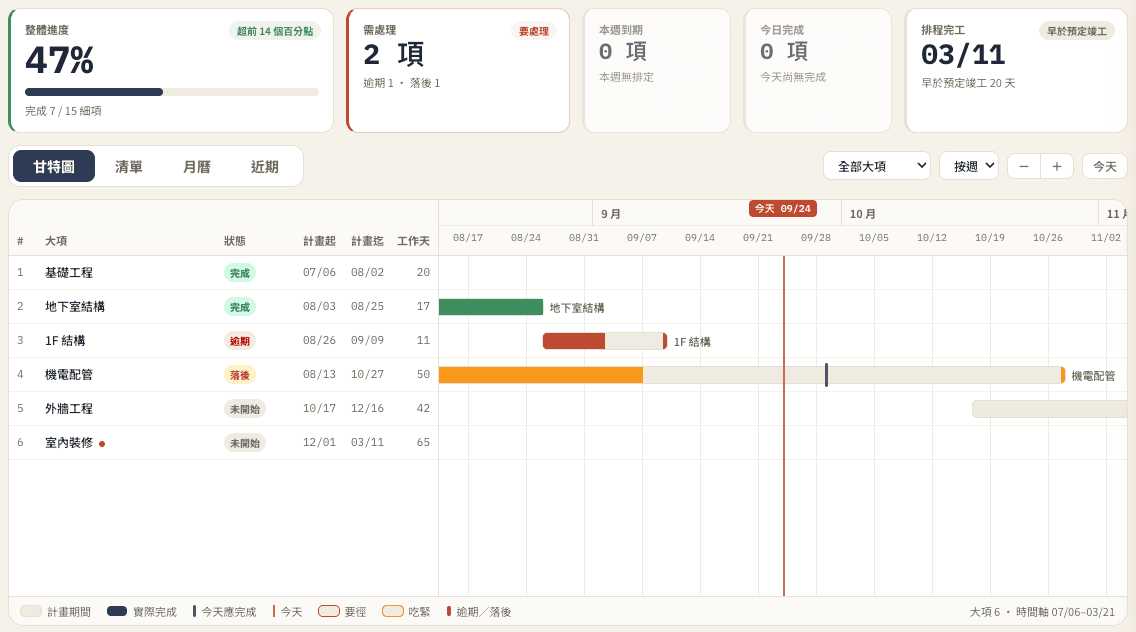Sort by the 工作天 column header
Viewport: 1136px width, 632px height.
tap(413, 241)
